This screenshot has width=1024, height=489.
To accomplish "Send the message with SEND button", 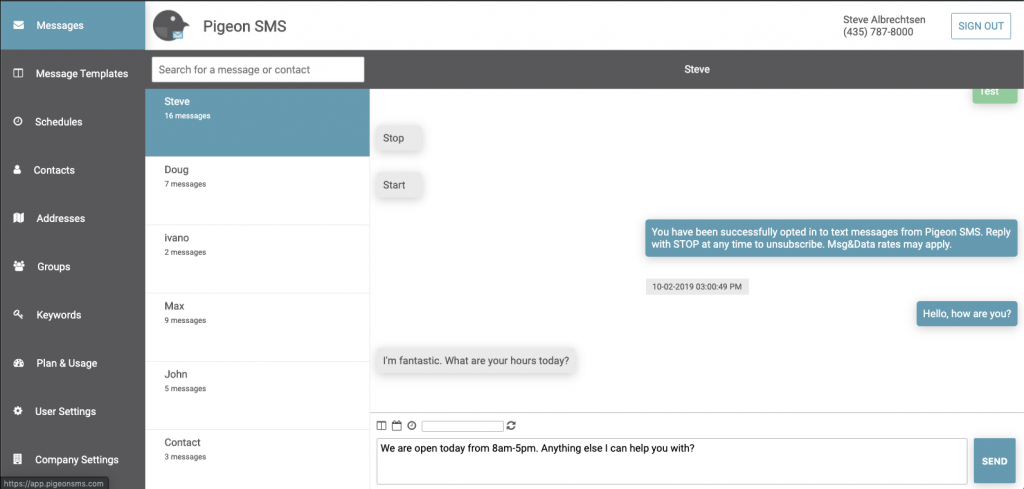I will [995, 461].
